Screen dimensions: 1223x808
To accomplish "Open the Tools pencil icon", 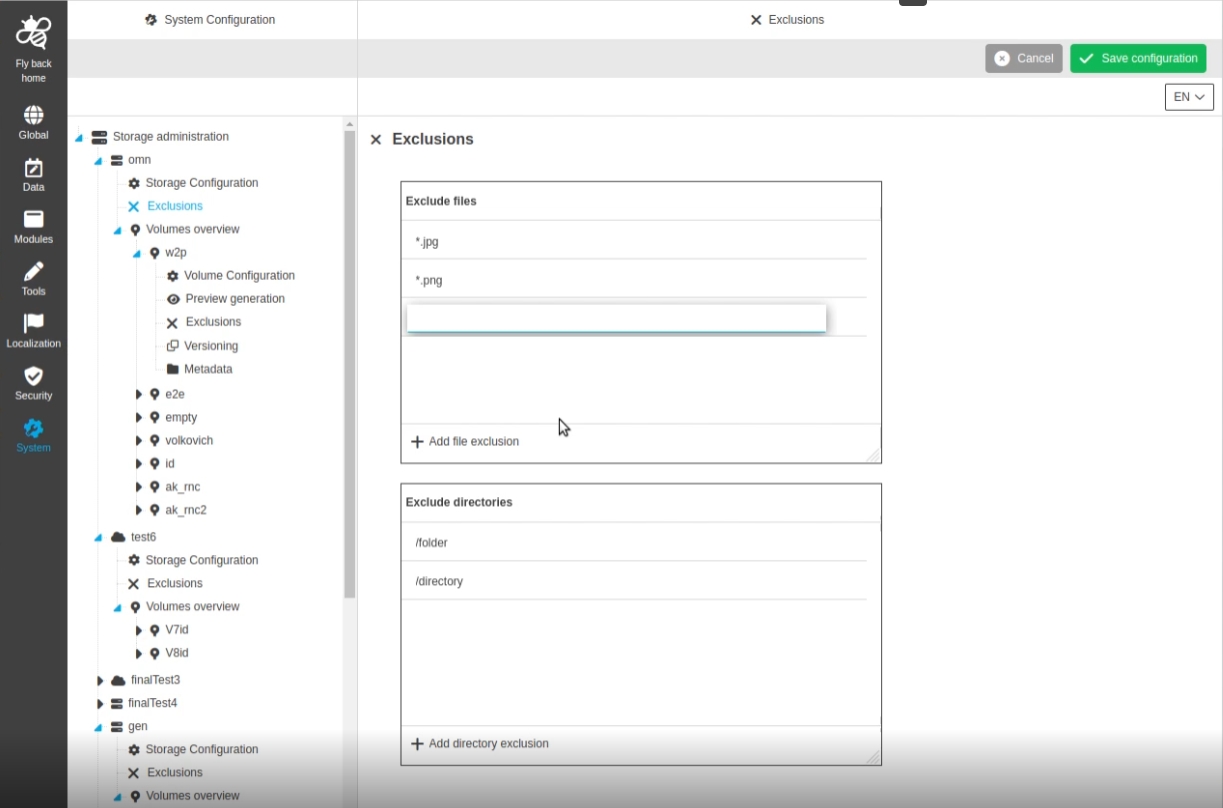I will pos(33,272).
